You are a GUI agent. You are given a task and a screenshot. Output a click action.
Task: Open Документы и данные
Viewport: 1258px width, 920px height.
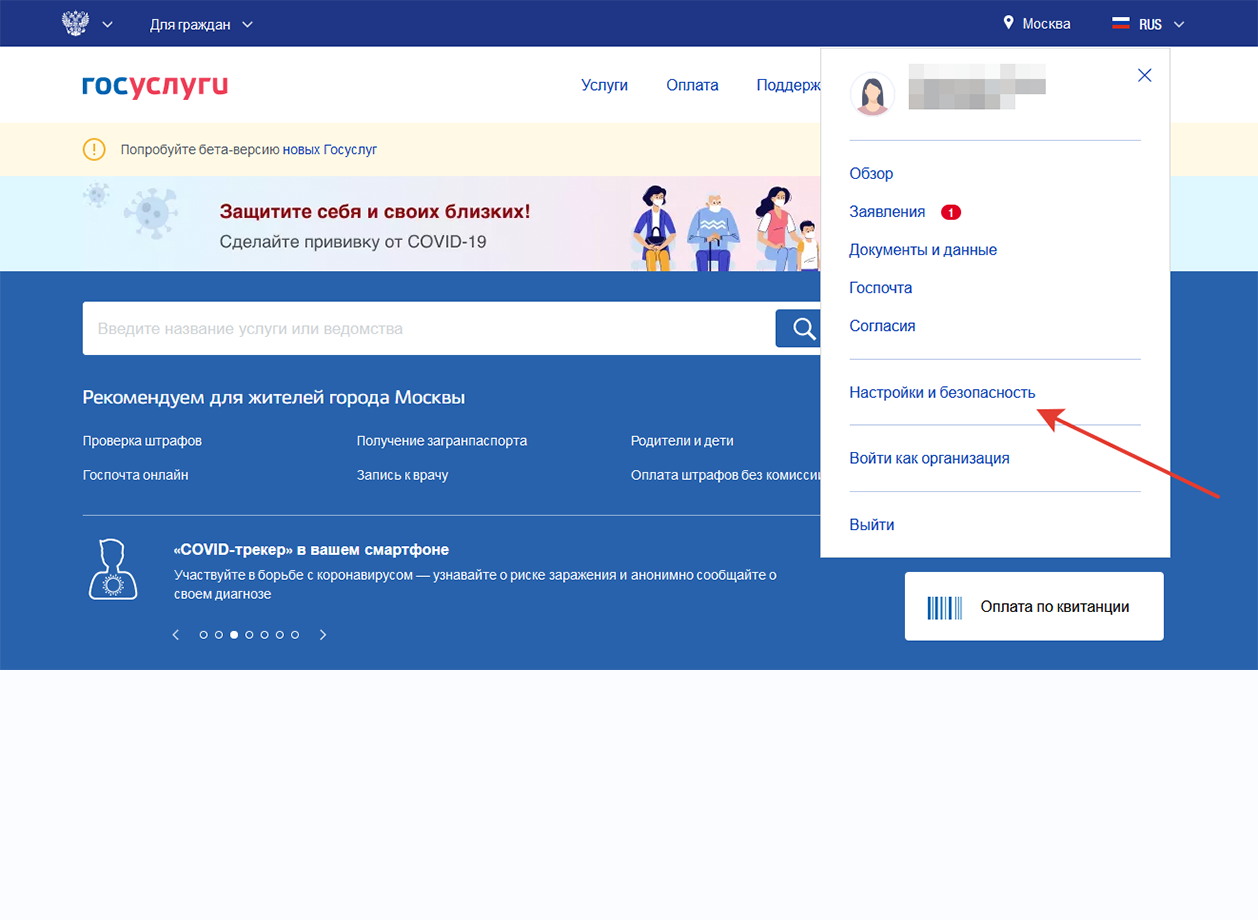coord(923,250)
